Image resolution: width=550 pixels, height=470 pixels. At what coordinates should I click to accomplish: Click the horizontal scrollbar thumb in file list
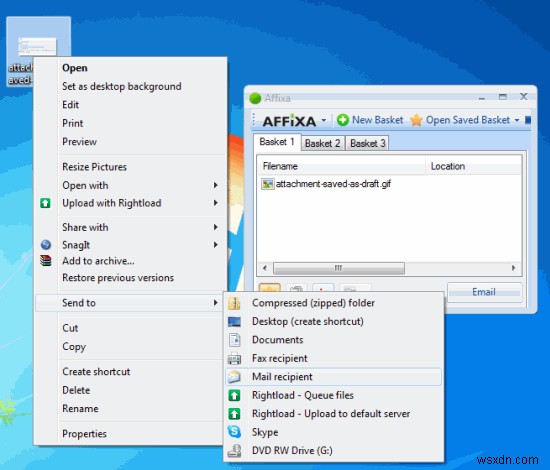point(339,268)
